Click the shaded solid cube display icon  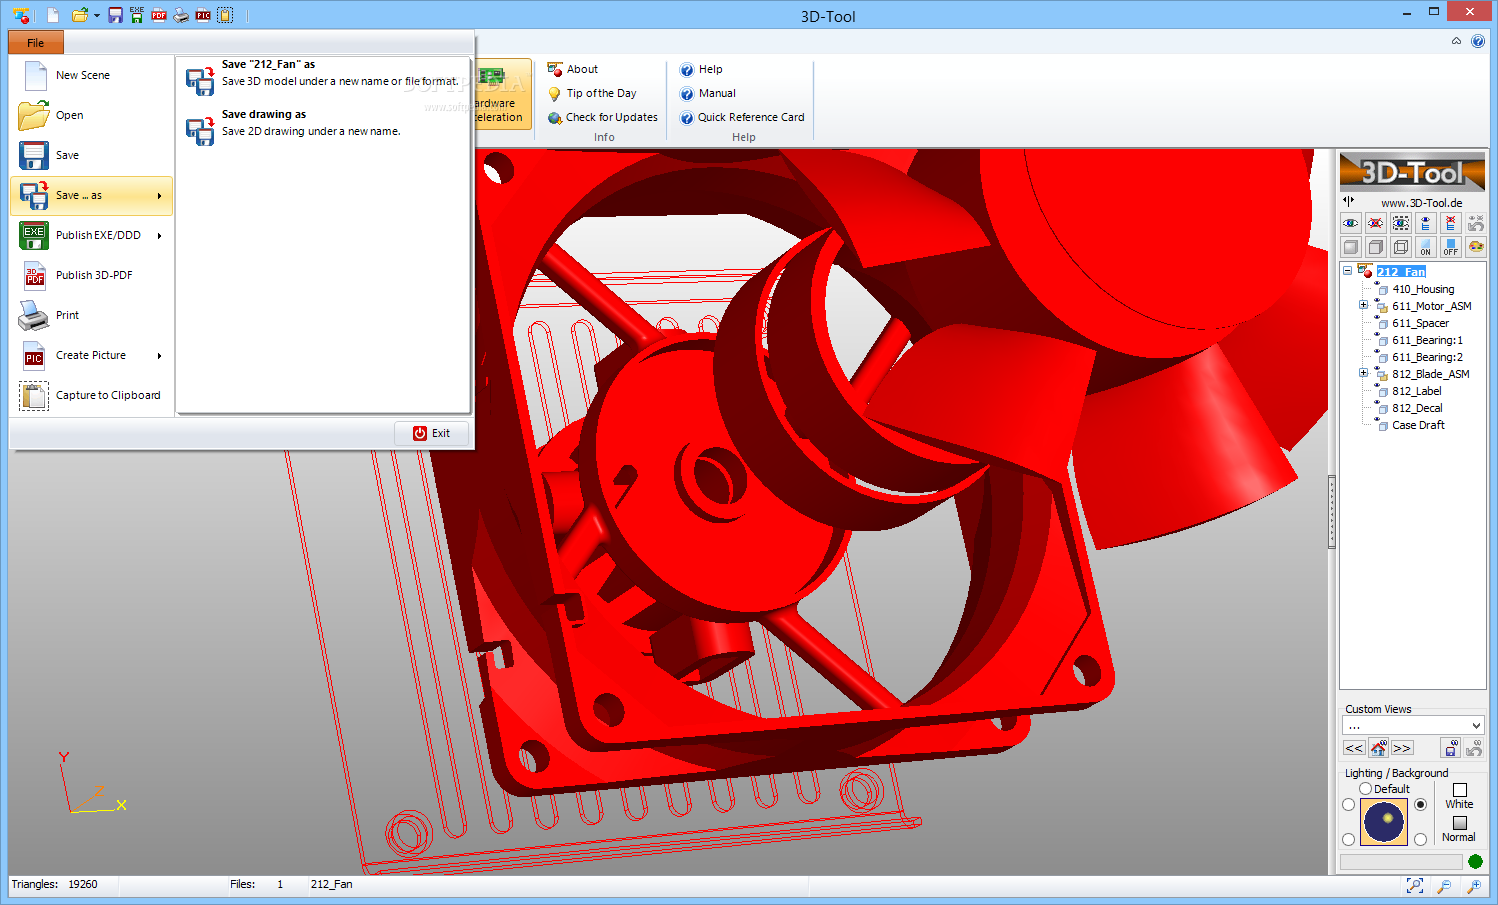[1351, 247]
